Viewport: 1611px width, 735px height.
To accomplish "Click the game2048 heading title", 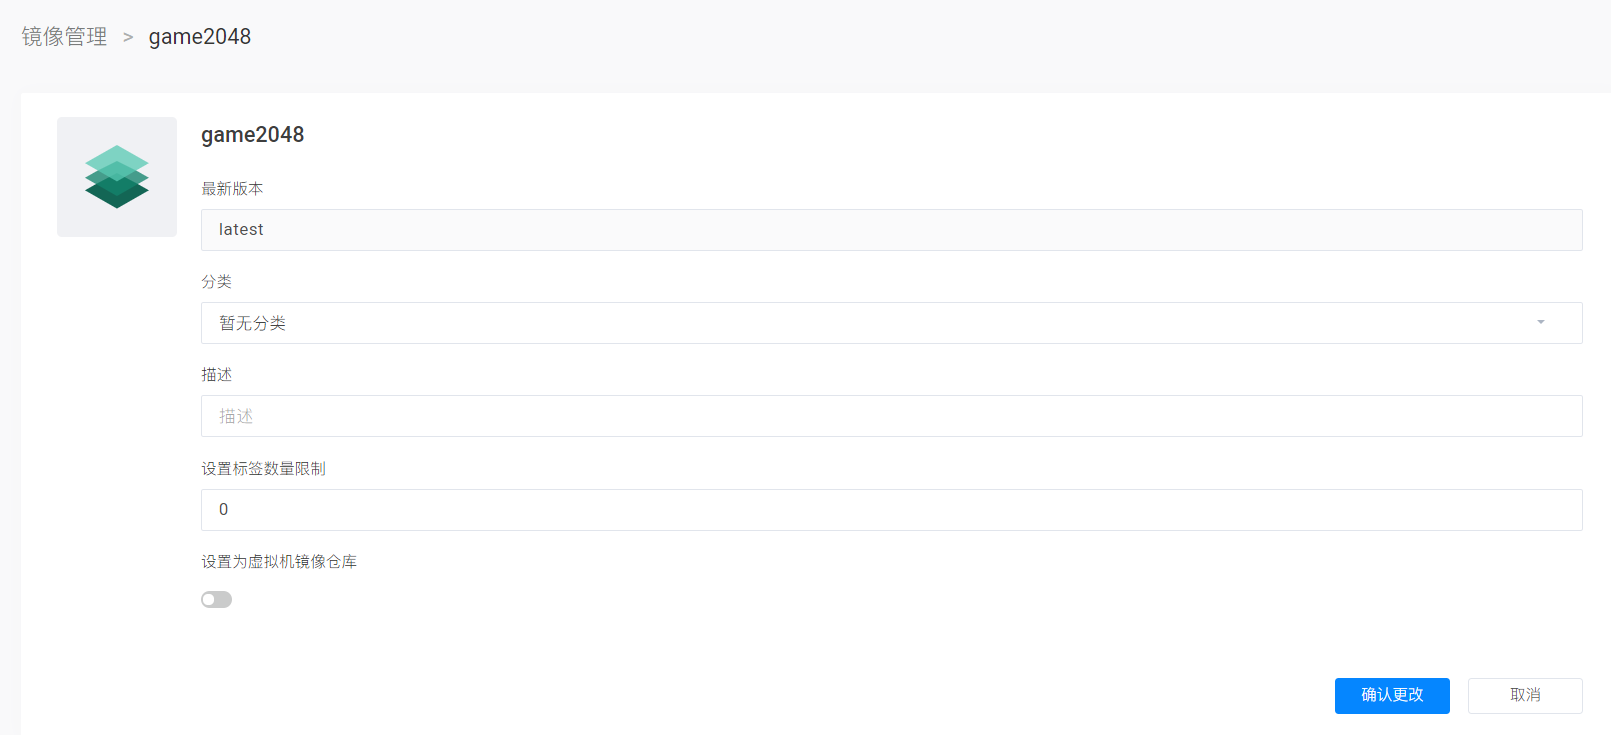I will [x=252, y=135].
